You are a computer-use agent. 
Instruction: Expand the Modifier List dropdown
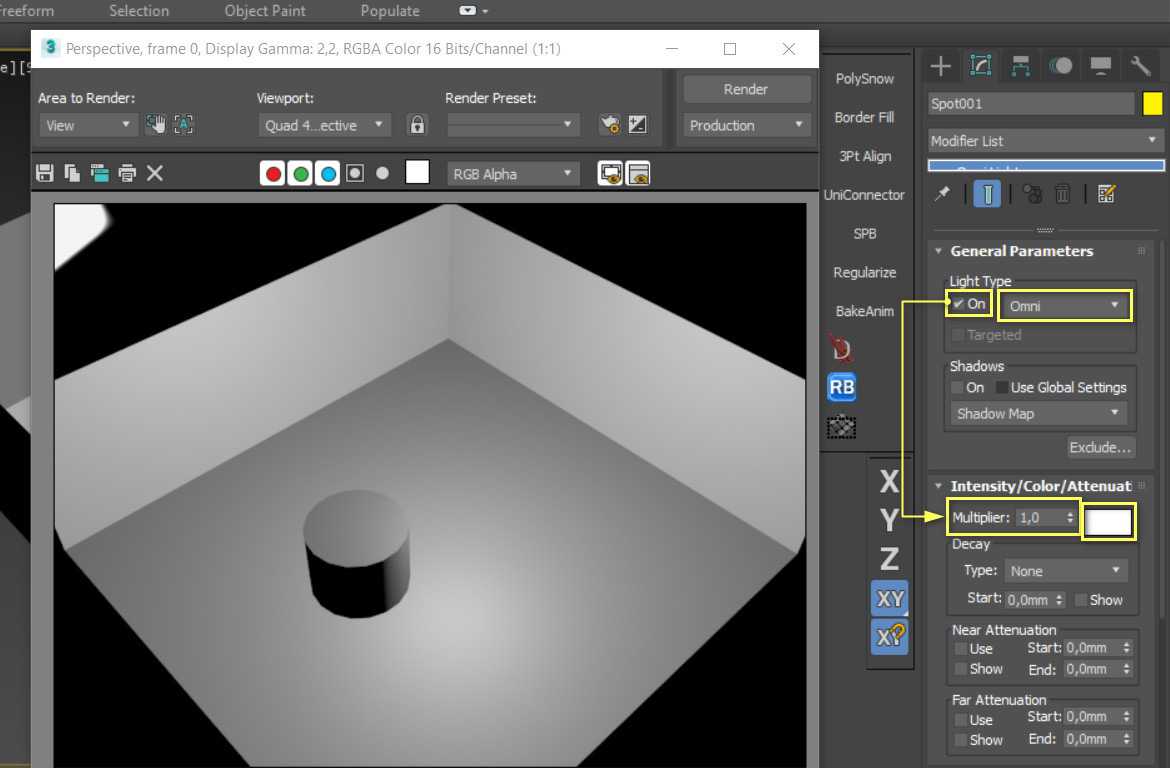click(x=1046, y=141)
